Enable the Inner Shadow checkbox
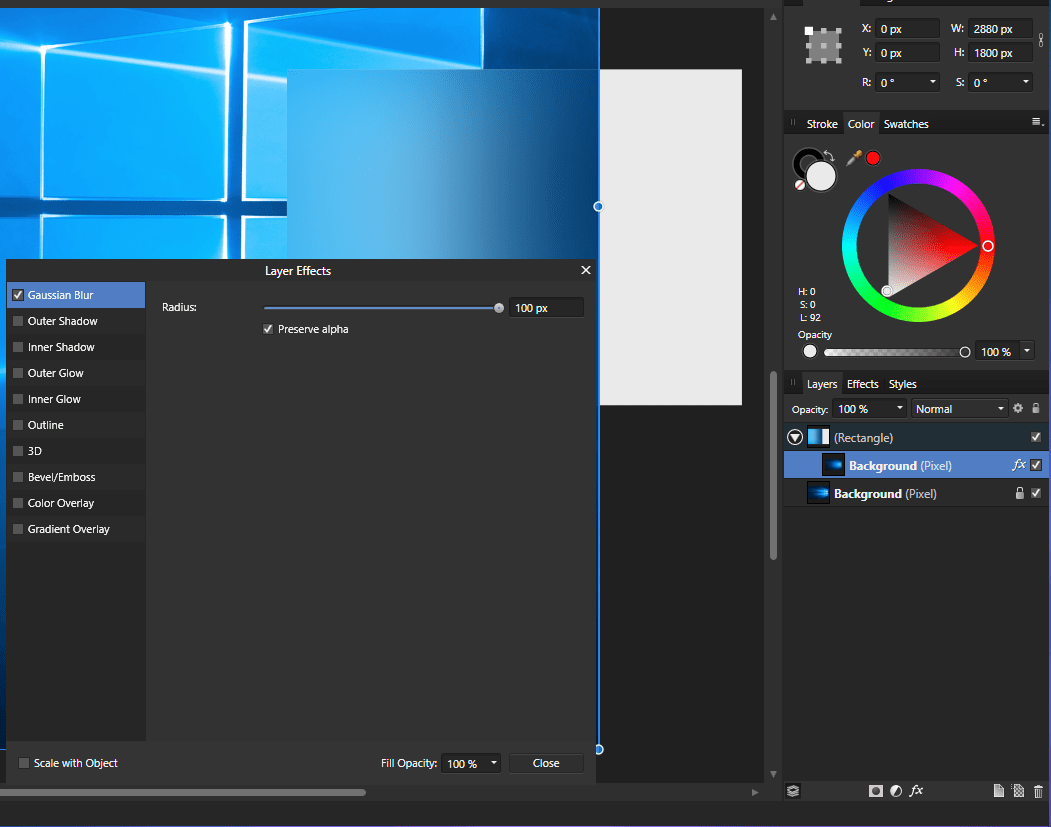Image resolution: width=1051 pixels, height=827 pixels. (18, 347)
